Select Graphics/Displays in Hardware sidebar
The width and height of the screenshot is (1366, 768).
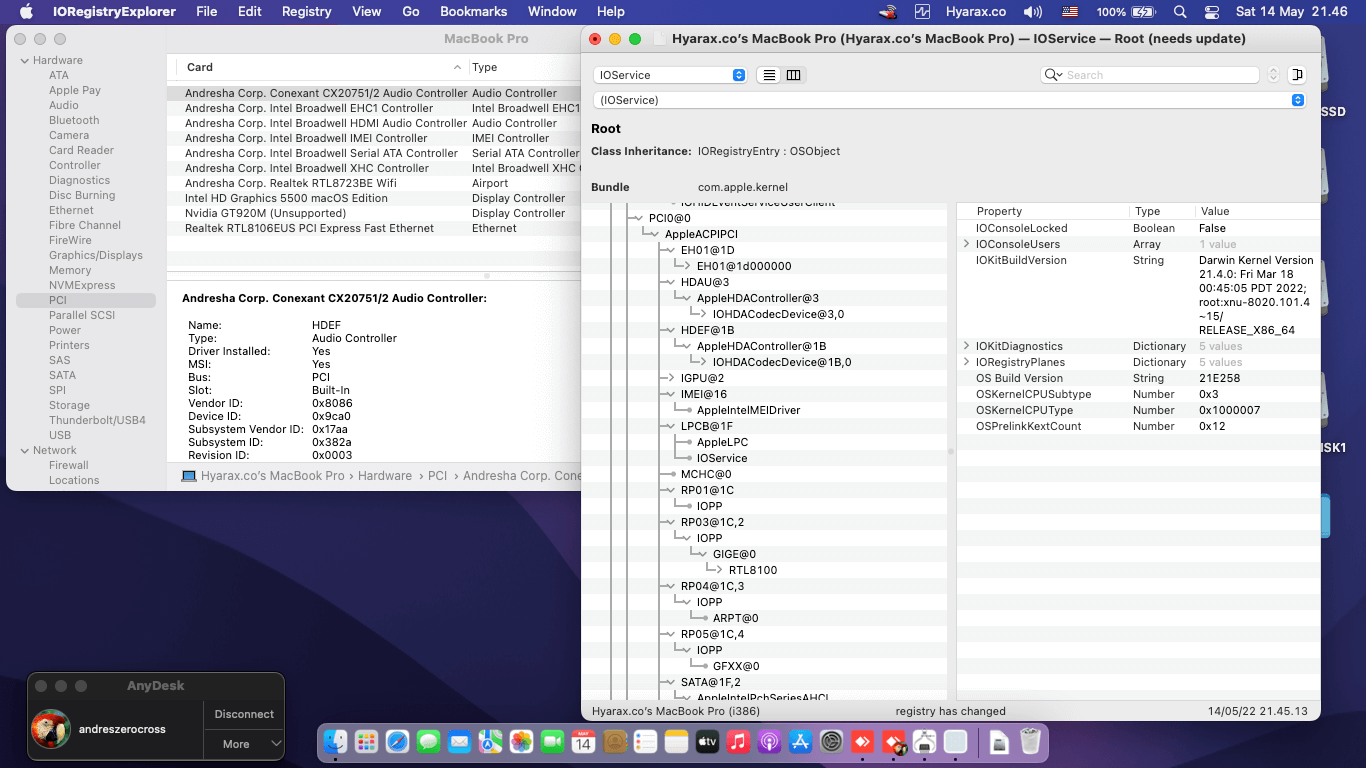(96, 255)
